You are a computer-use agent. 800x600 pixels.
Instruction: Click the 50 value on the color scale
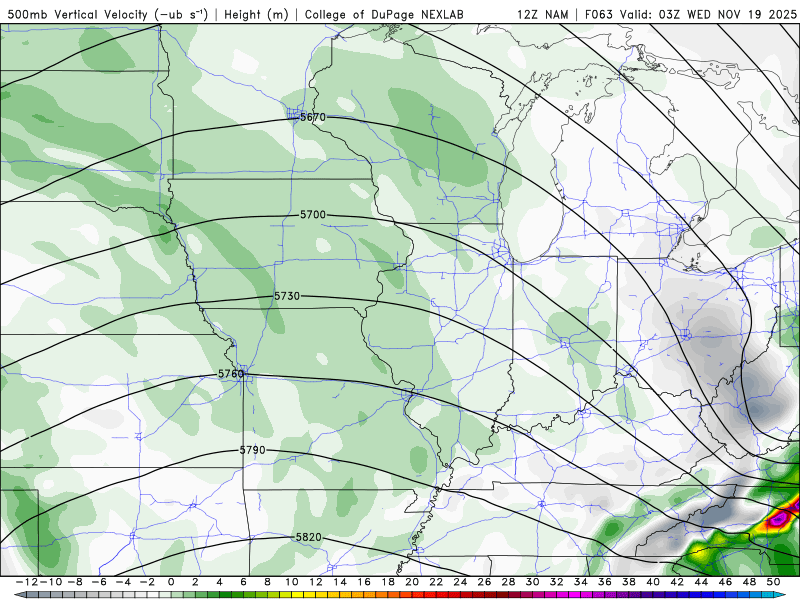(773, 582)
